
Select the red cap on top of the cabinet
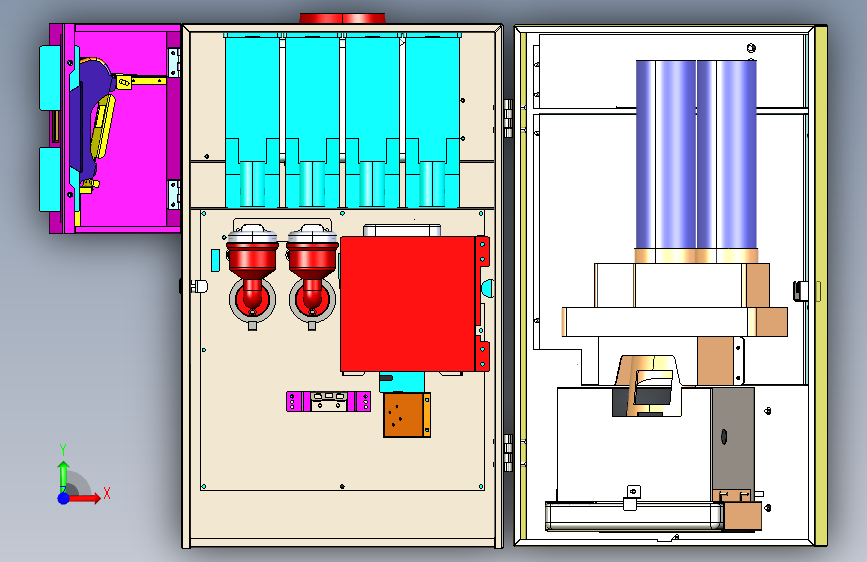tap(342, 18)
